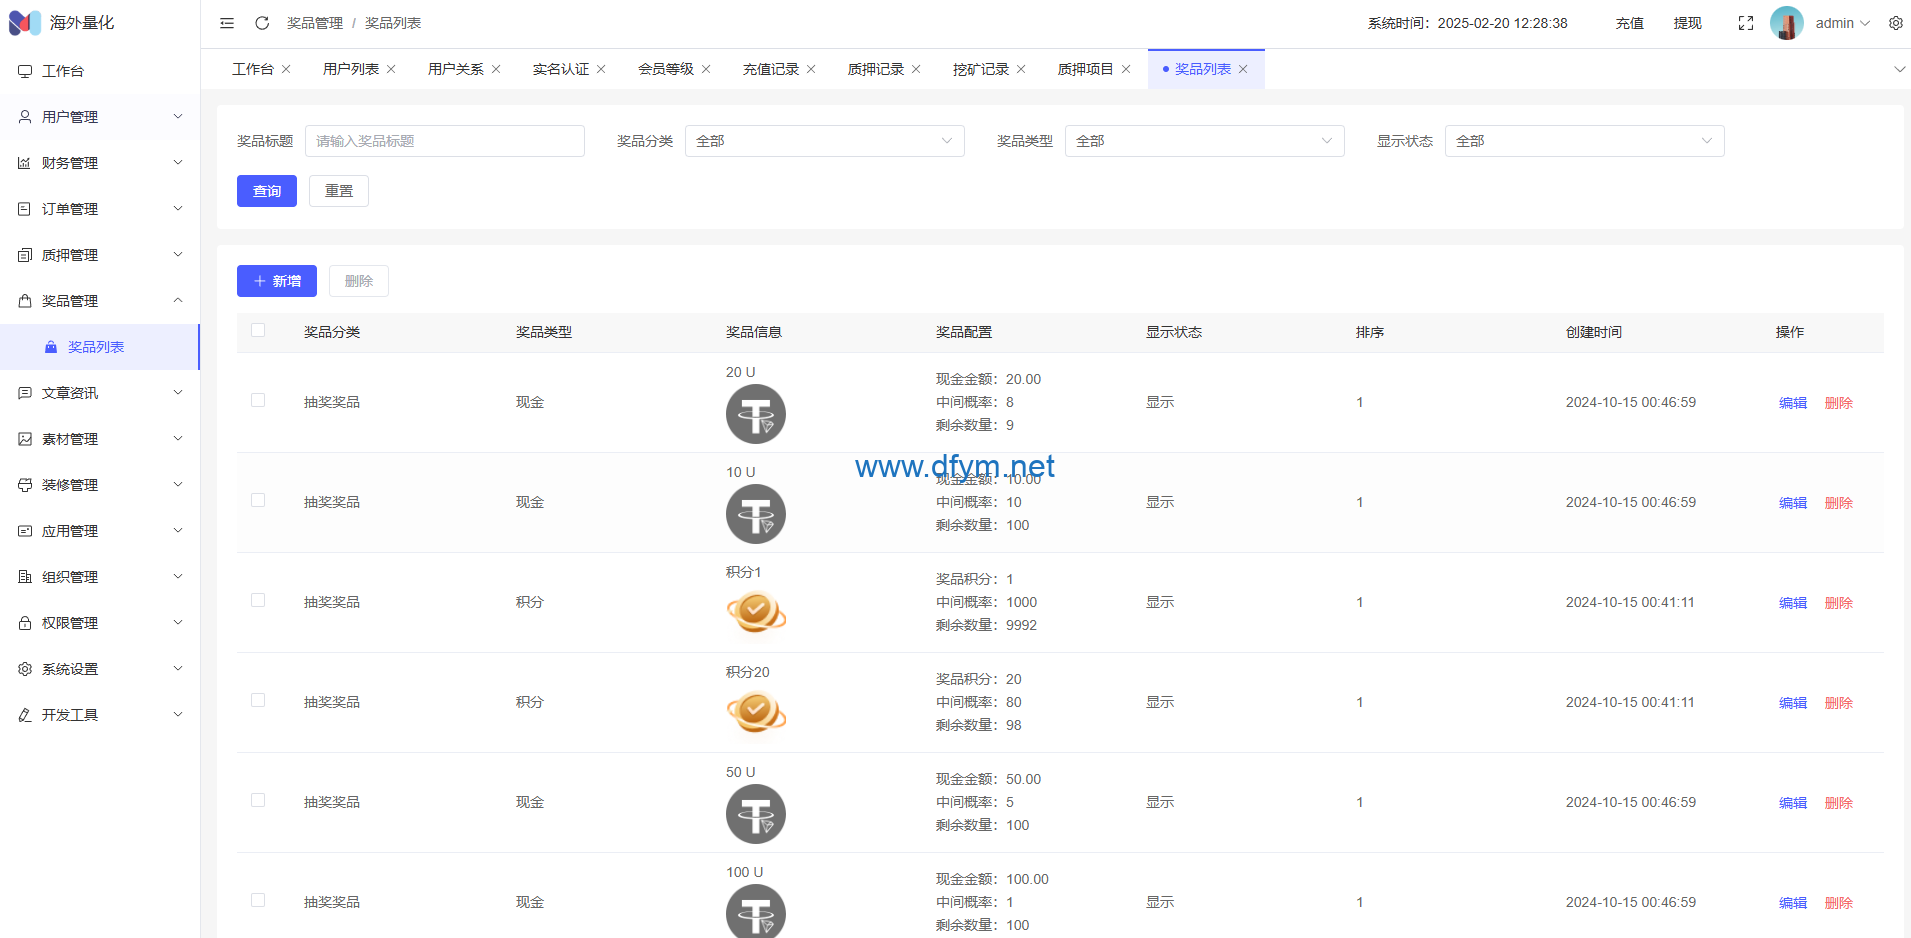
Task: Check the 积分1 row checkbox
Action: tap(258, 600)
